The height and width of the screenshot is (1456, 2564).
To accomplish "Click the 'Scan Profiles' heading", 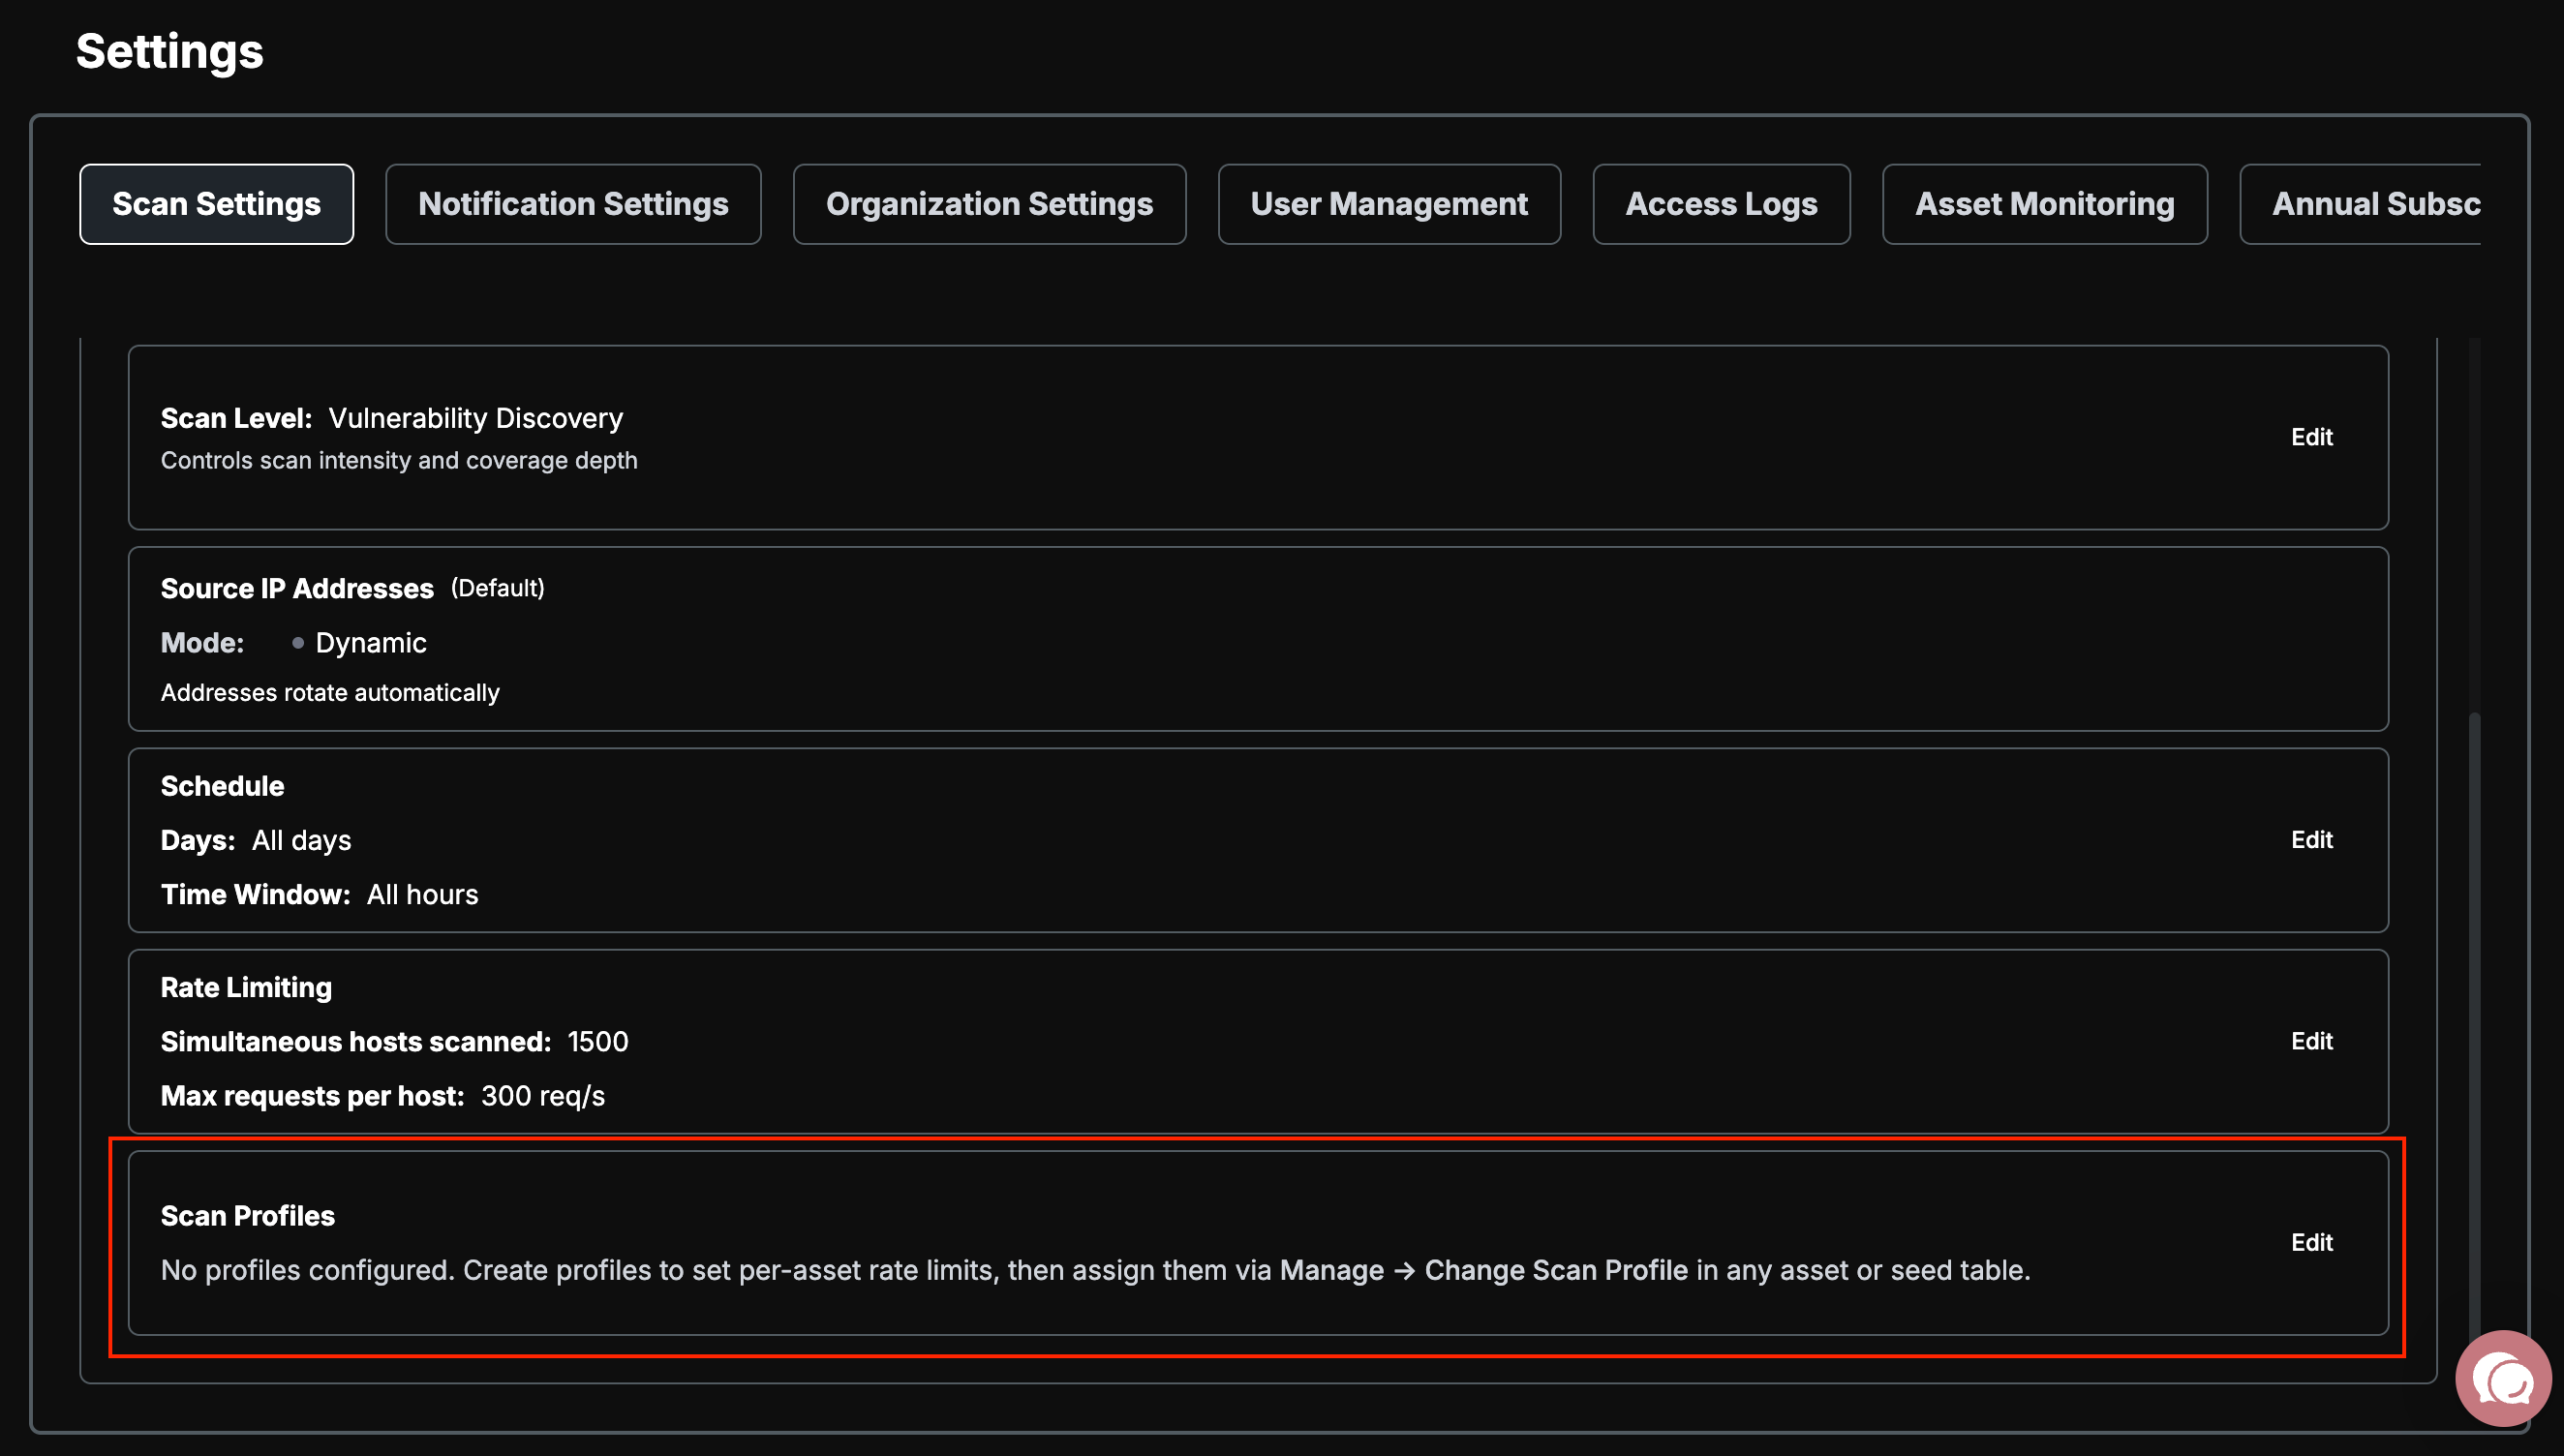I will 247,1216.
